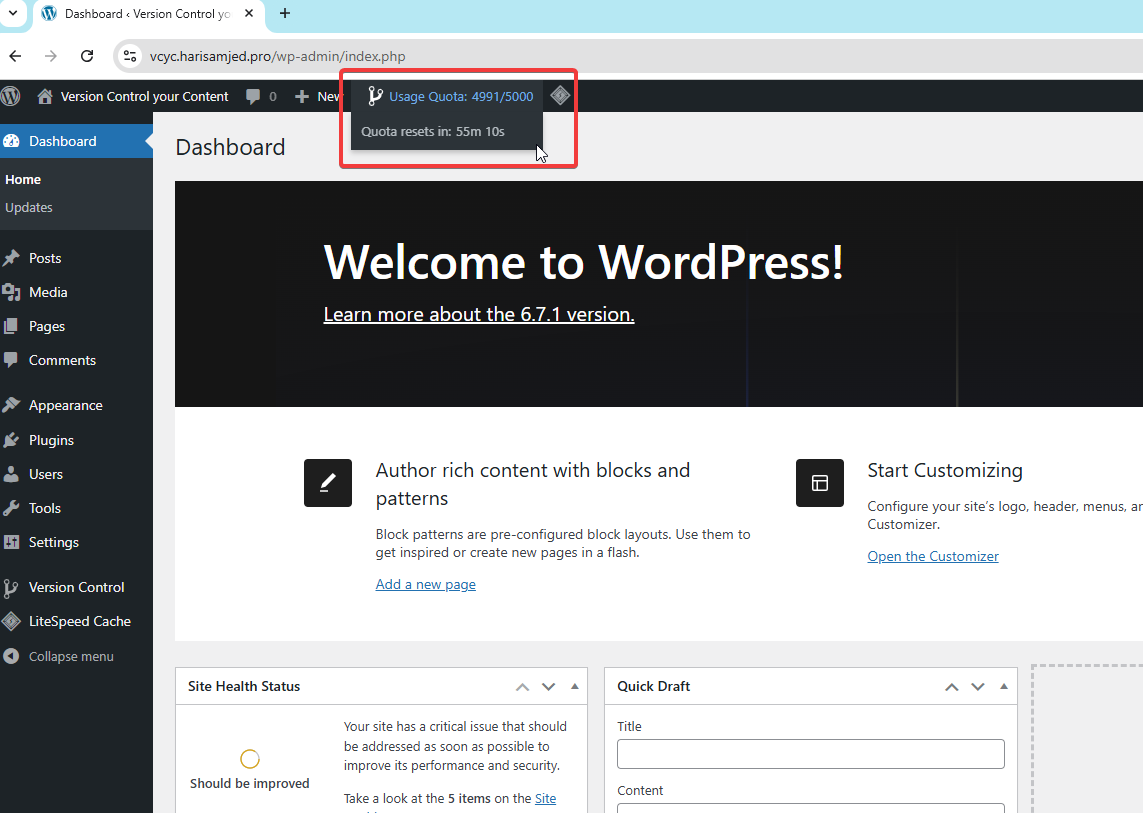Click the WordPress logo in admin bar
1143x813 pixels.
click(10, 96)
